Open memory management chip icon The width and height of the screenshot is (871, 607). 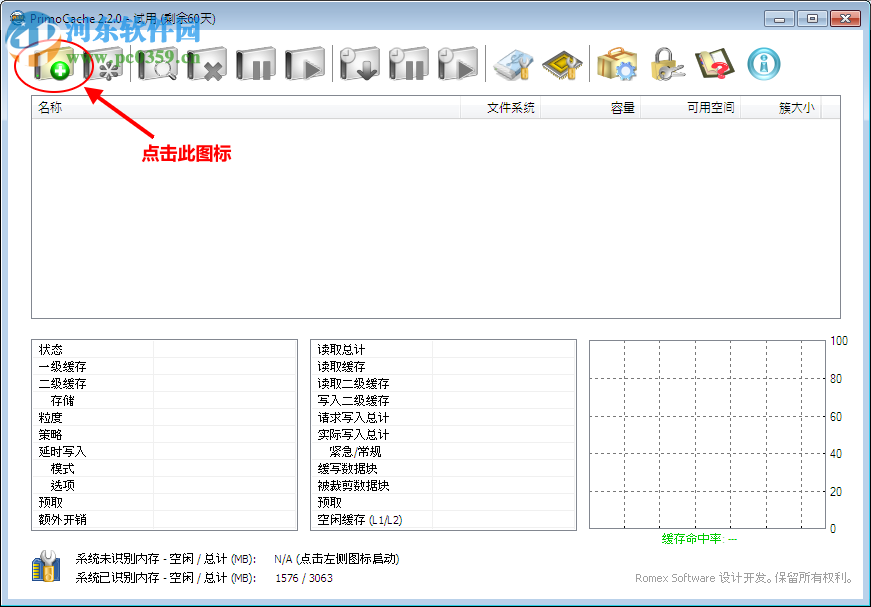click(563, 63)
